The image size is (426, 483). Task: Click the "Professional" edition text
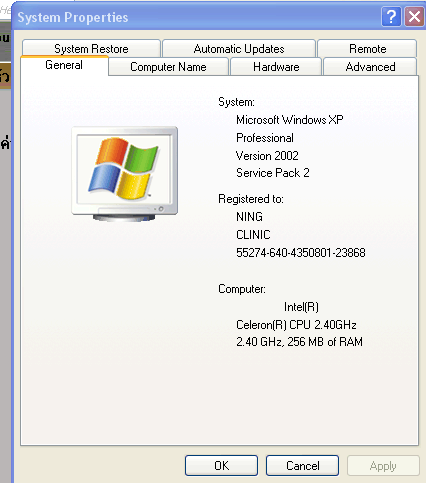265,138
